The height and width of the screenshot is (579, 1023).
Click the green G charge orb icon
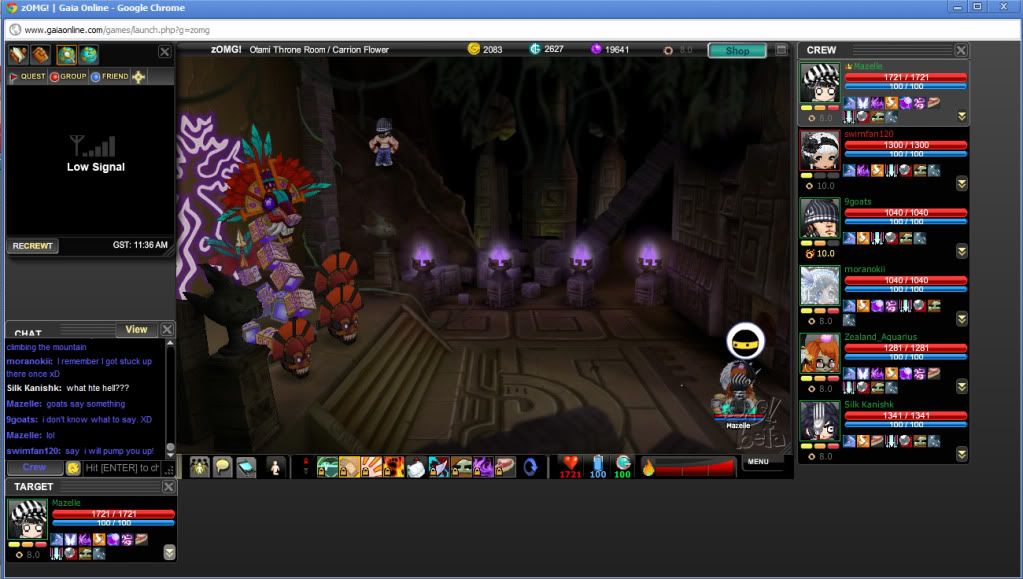pos(623,463)
